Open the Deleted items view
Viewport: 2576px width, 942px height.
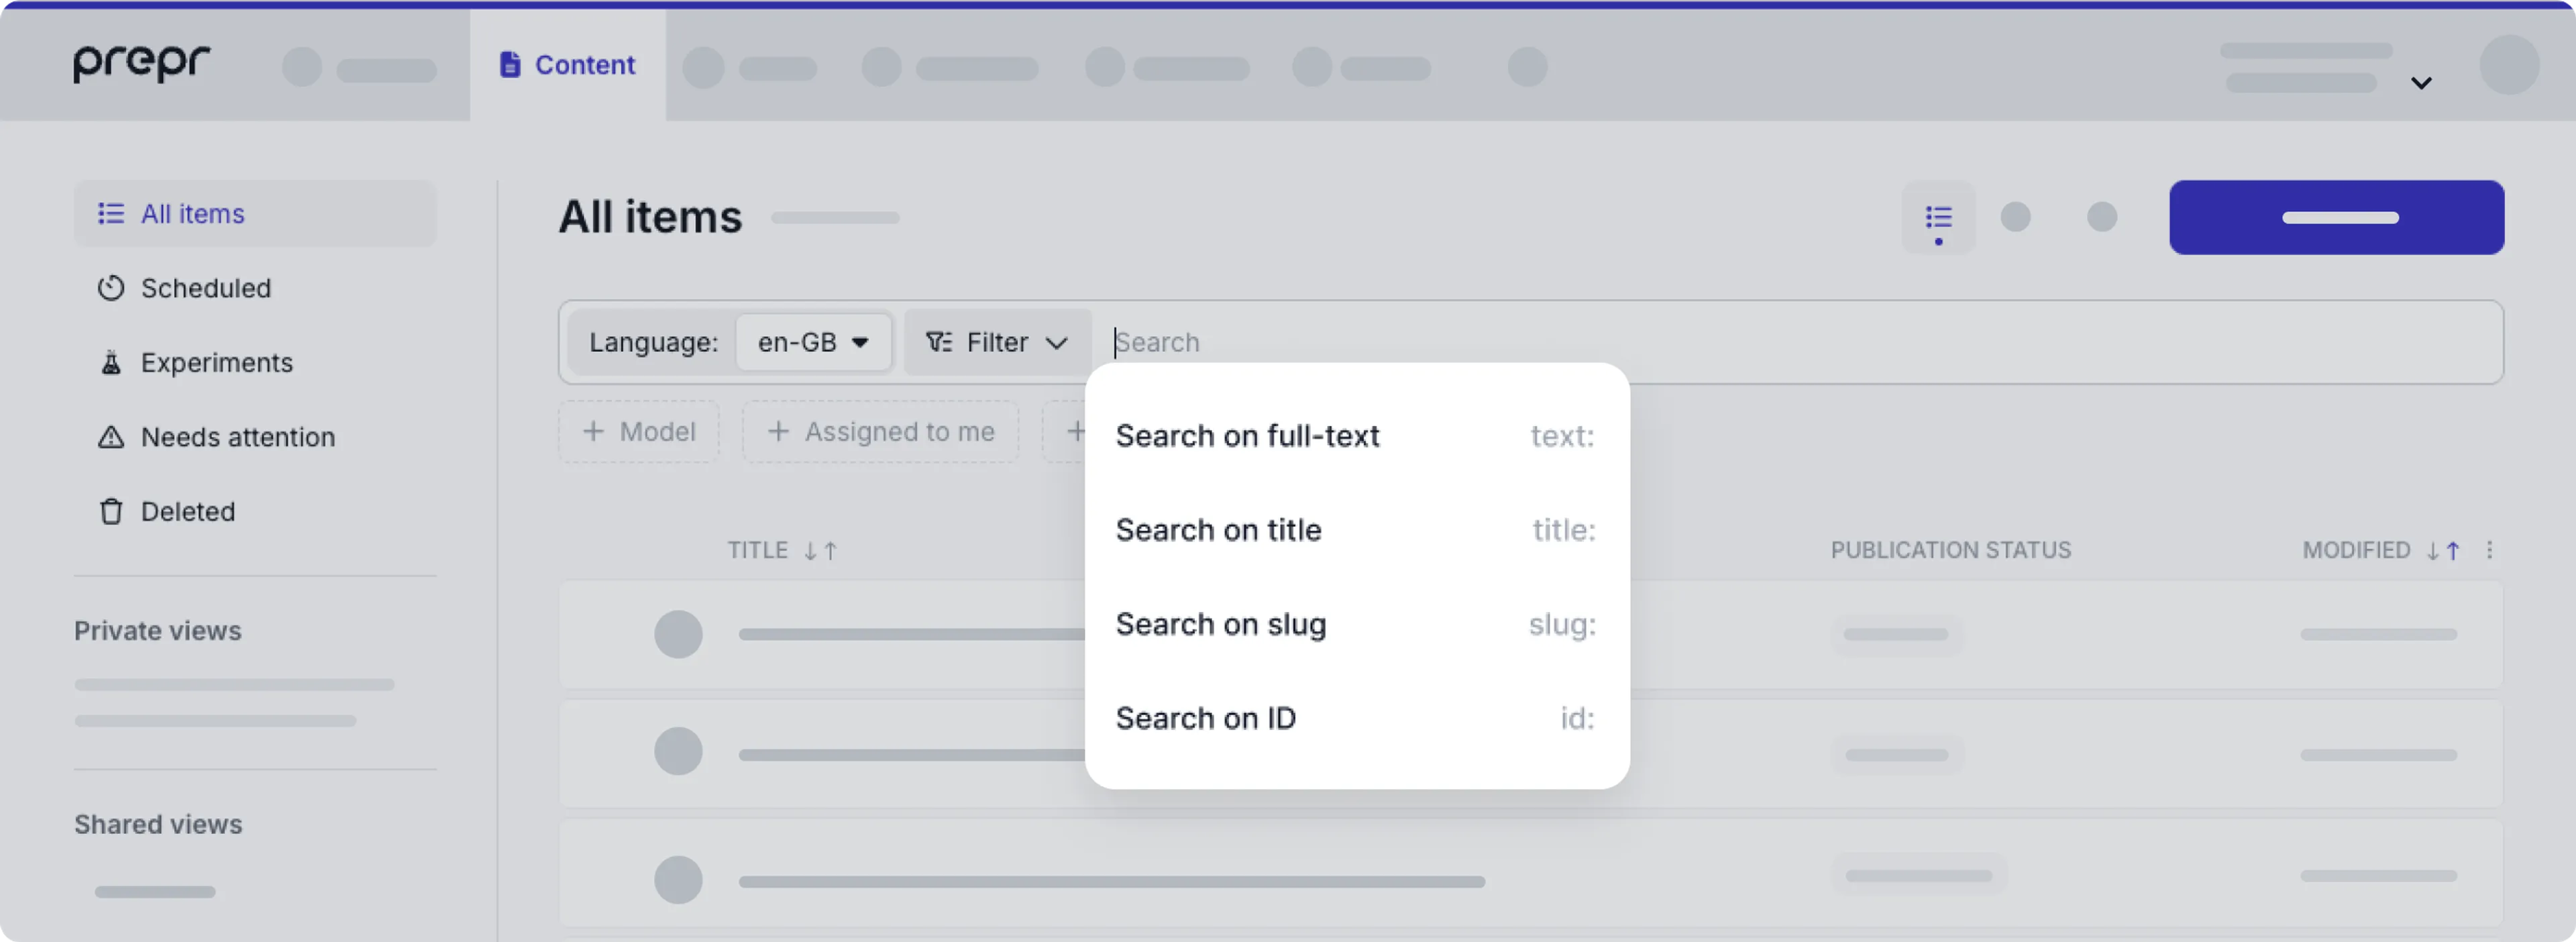(187, 512)
